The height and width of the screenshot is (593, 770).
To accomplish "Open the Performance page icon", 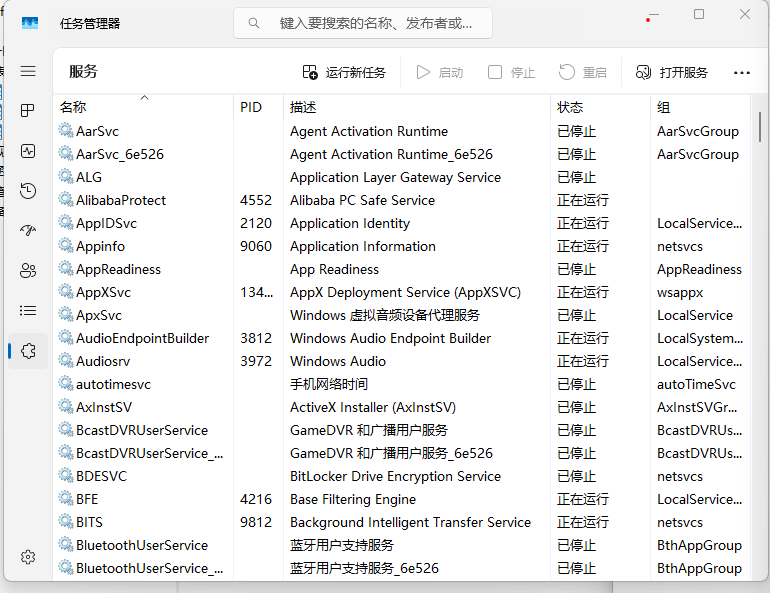I will [x=28, y=151].
